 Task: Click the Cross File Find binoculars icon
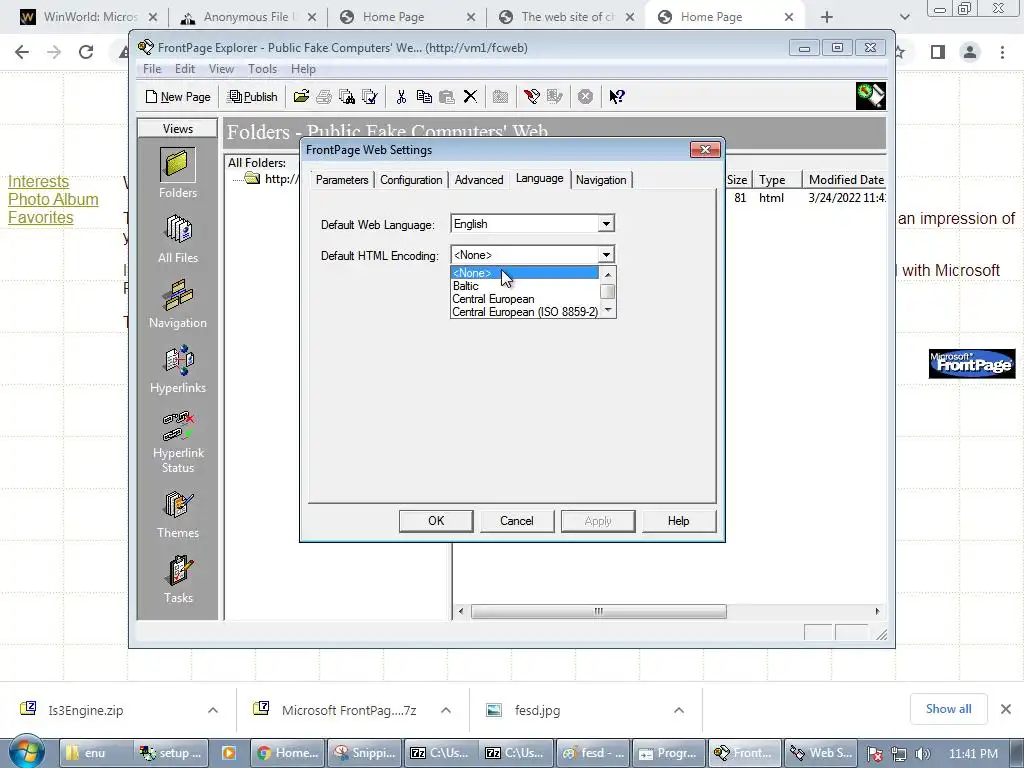346,97
